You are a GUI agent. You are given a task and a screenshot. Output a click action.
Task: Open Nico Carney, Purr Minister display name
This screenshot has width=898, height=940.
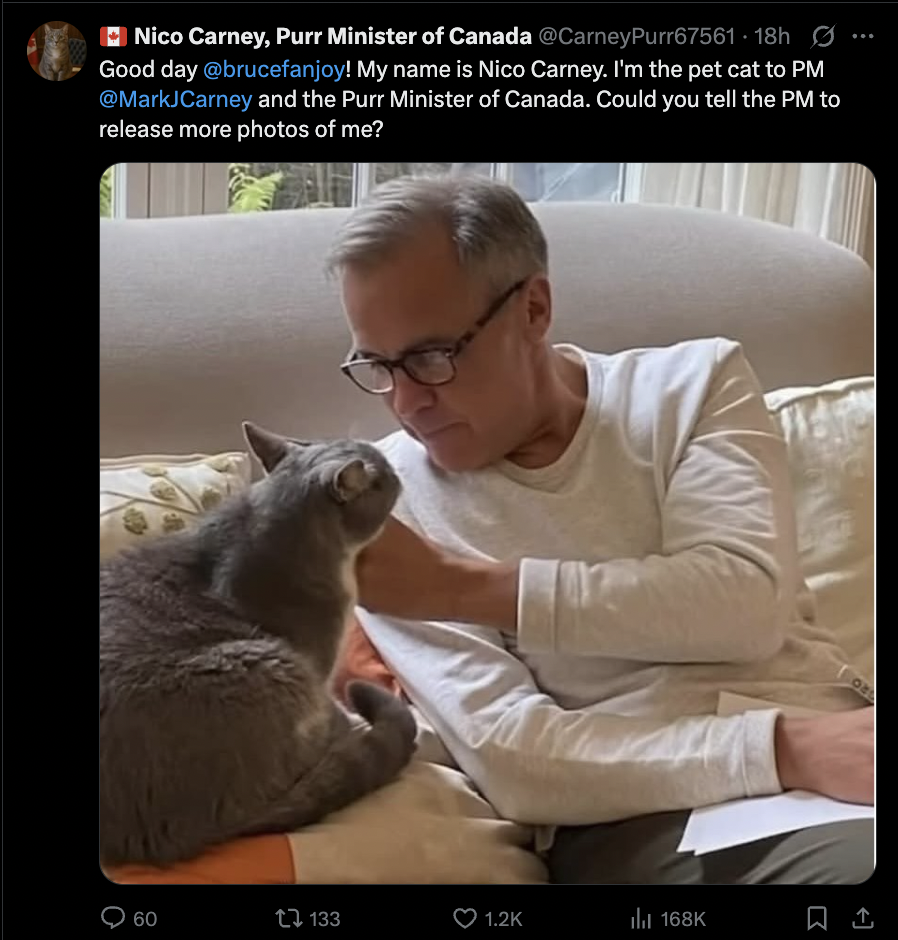(333, 37)
